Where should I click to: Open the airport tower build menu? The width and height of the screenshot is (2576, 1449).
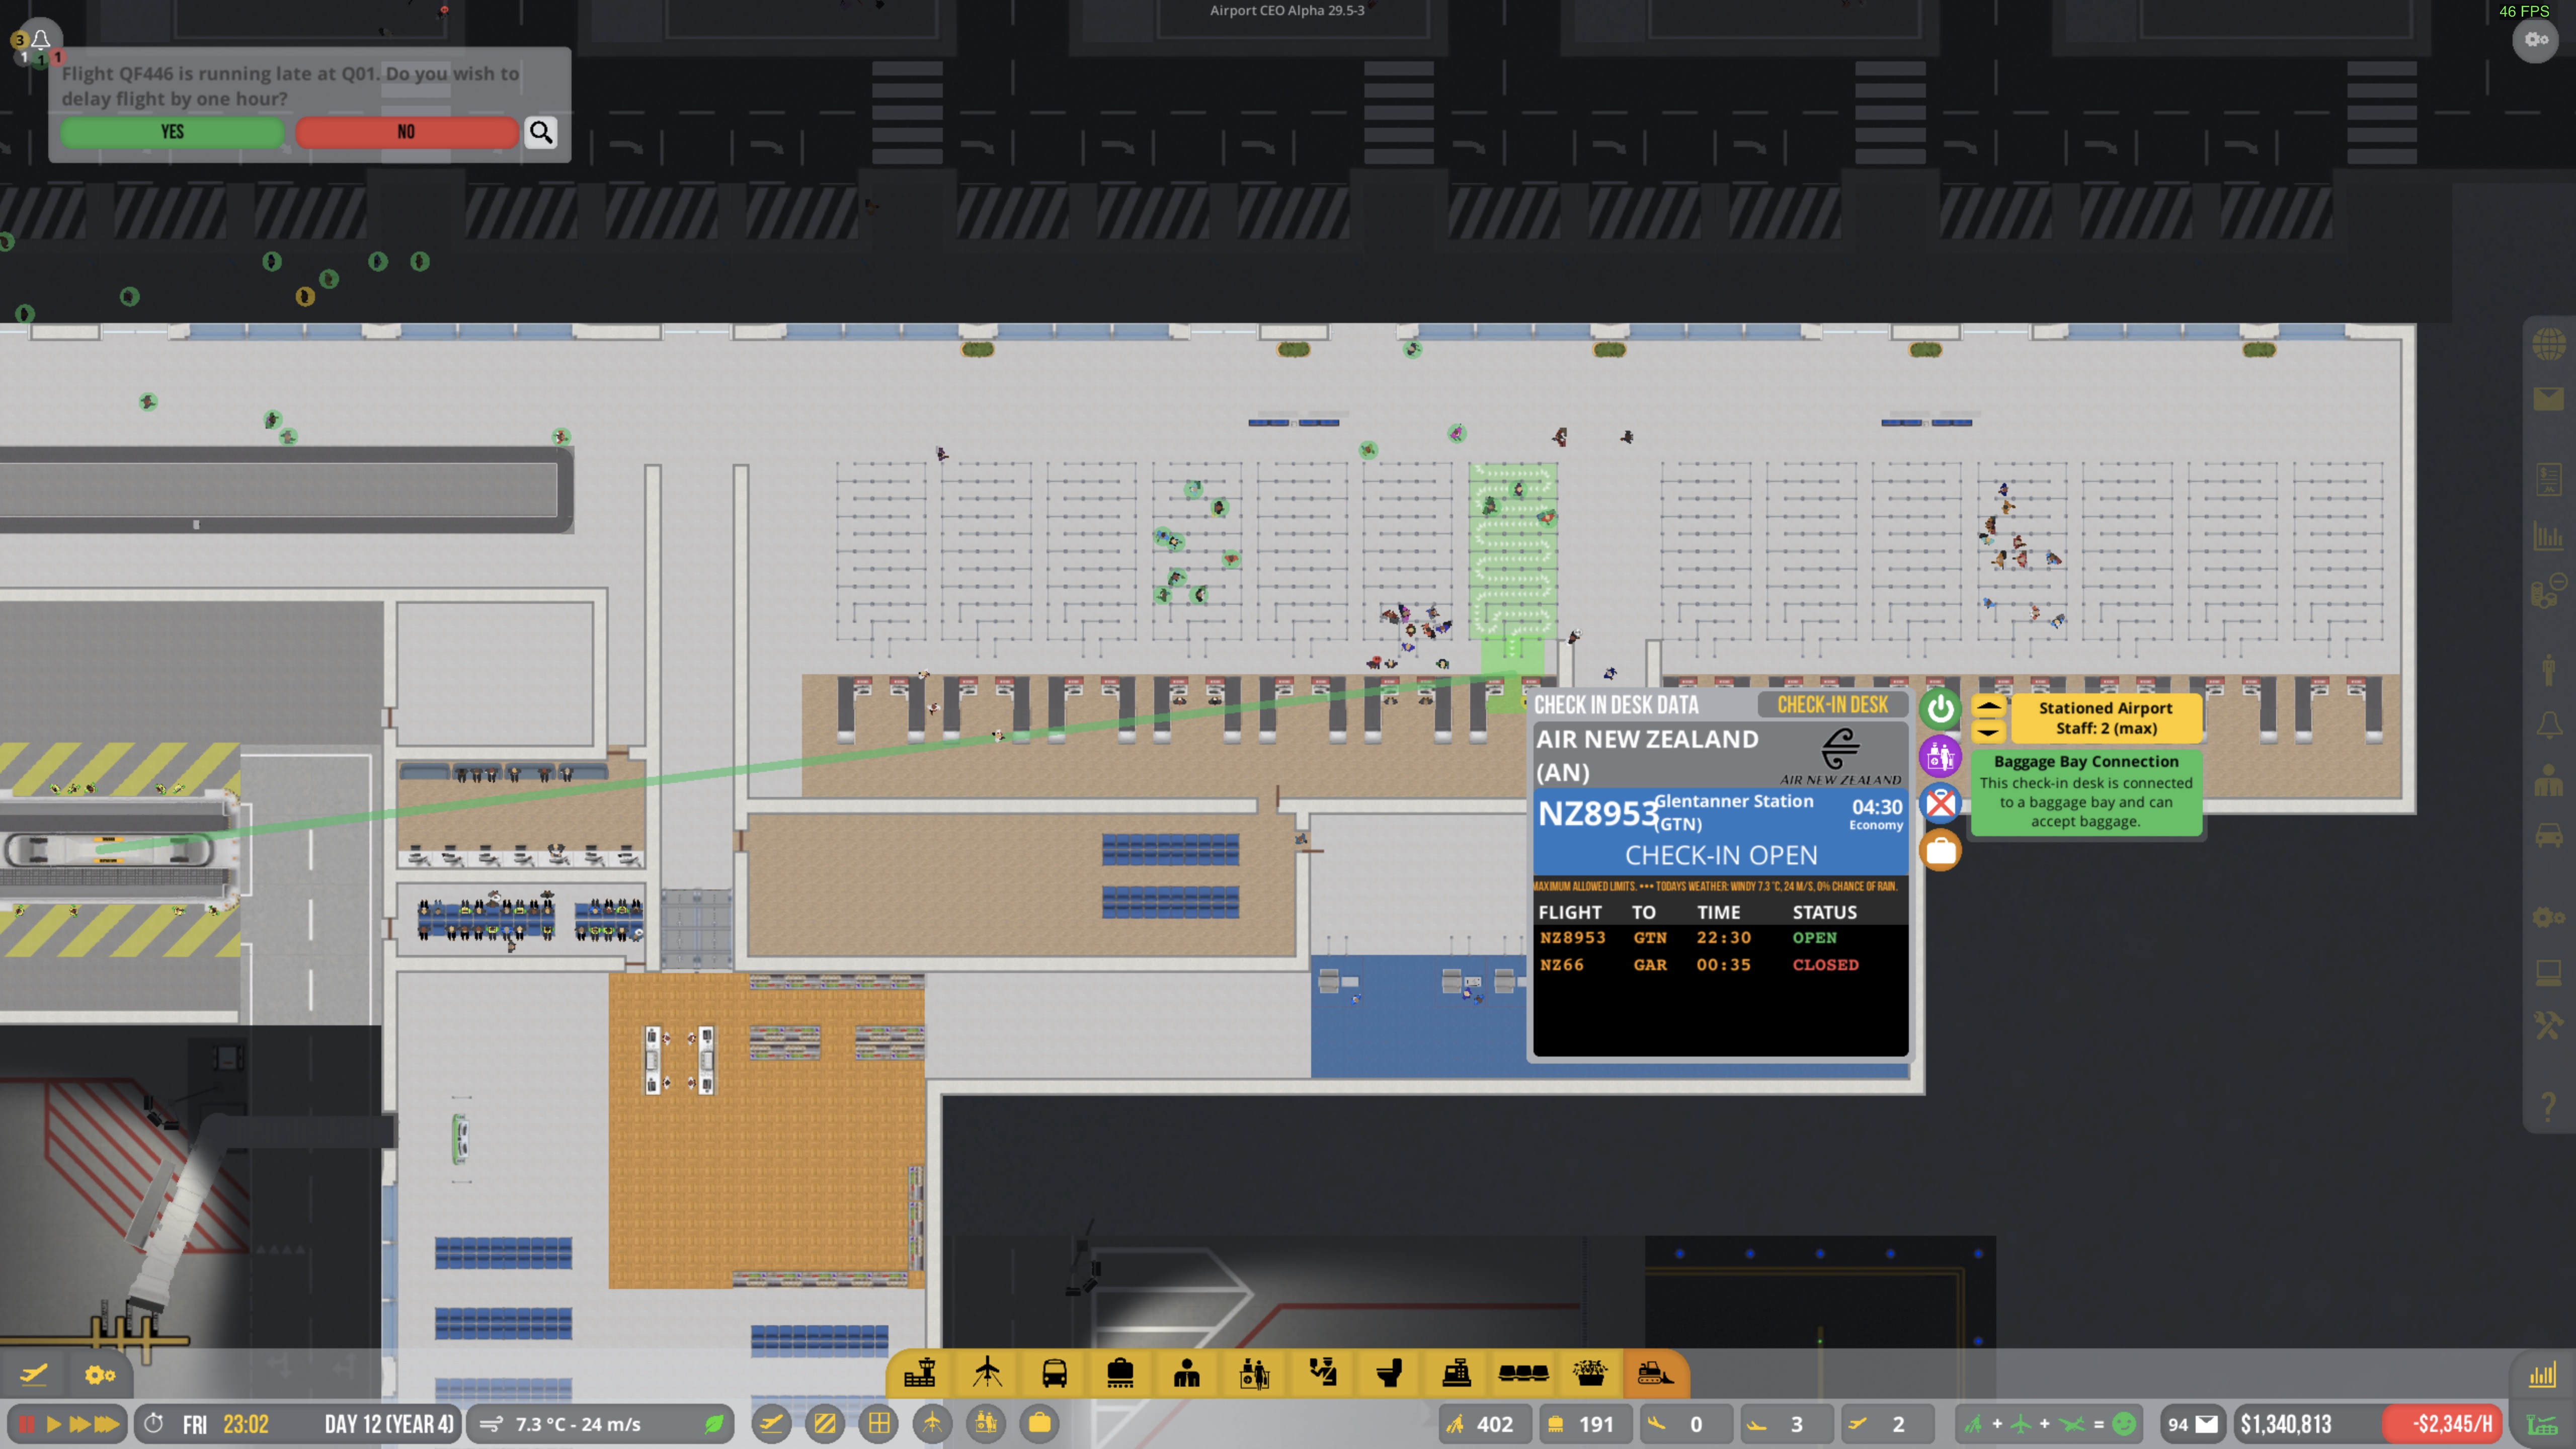pos(919,1373)
